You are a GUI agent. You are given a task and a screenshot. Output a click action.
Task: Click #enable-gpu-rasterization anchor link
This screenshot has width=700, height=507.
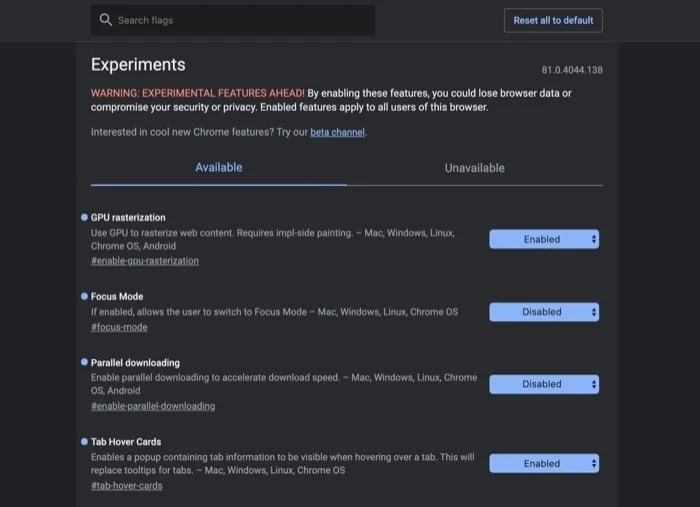click(144, 261)
